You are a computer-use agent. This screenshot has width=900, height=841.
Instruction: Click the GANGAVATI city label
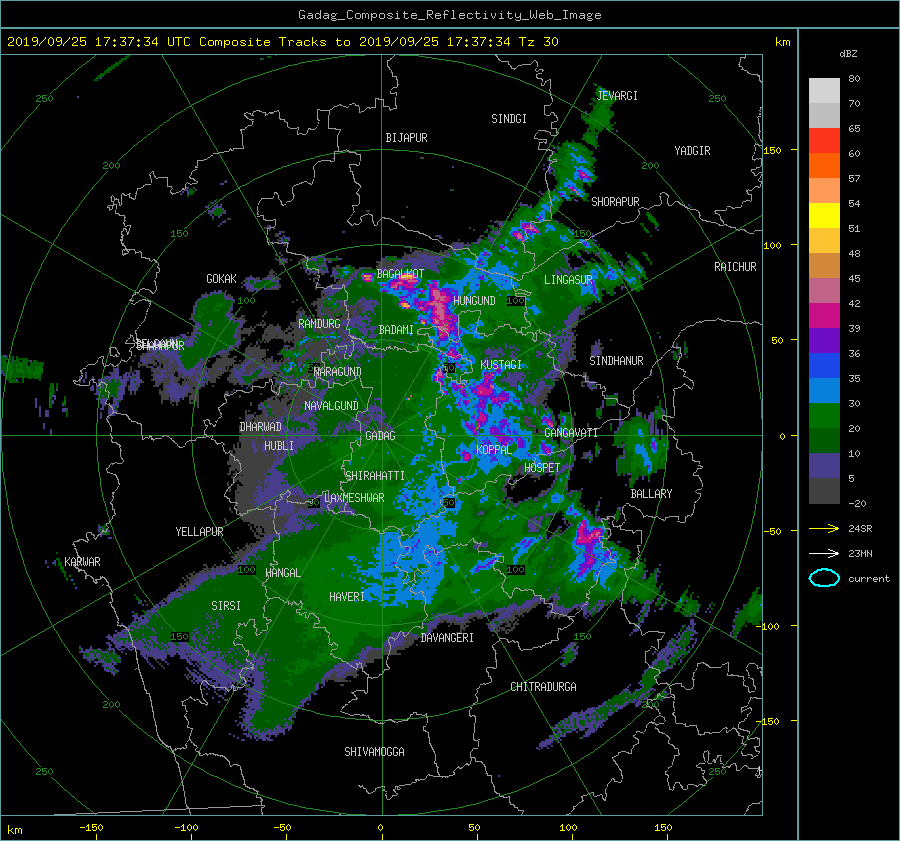click(571, 433)
